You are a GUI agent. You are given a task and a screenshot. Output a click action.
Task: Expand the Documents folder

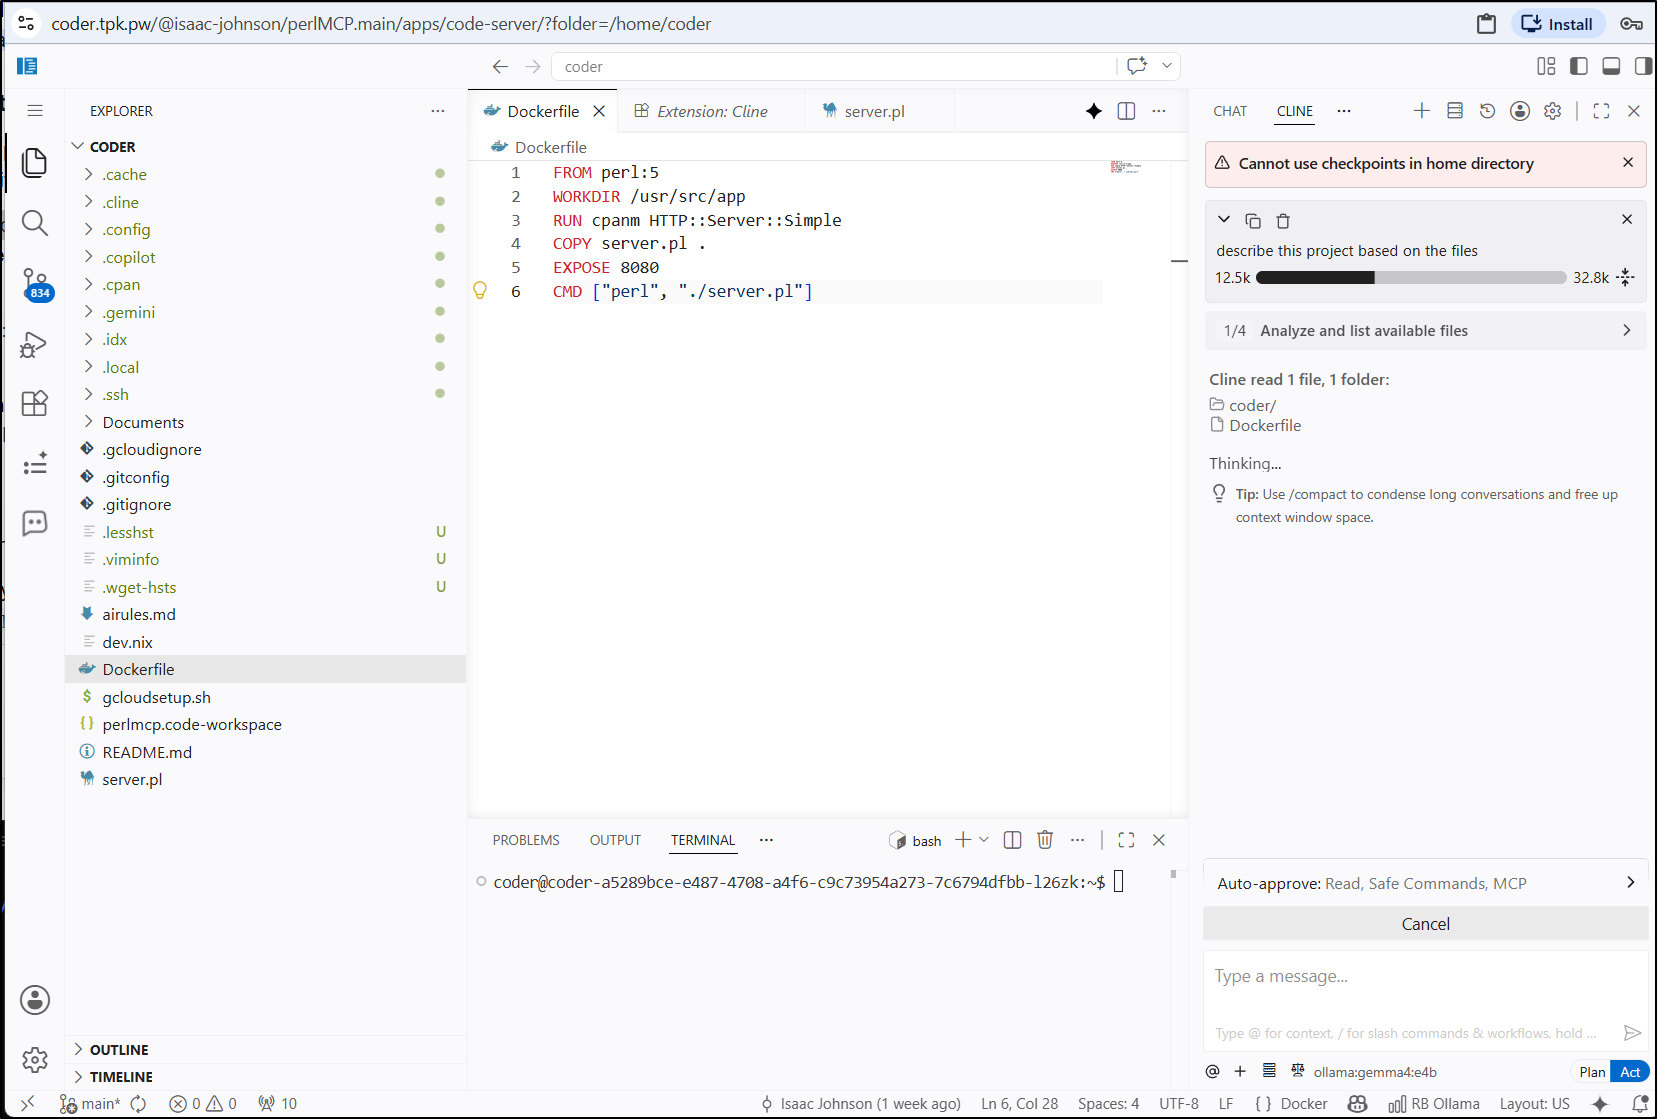tap(265, 422)
